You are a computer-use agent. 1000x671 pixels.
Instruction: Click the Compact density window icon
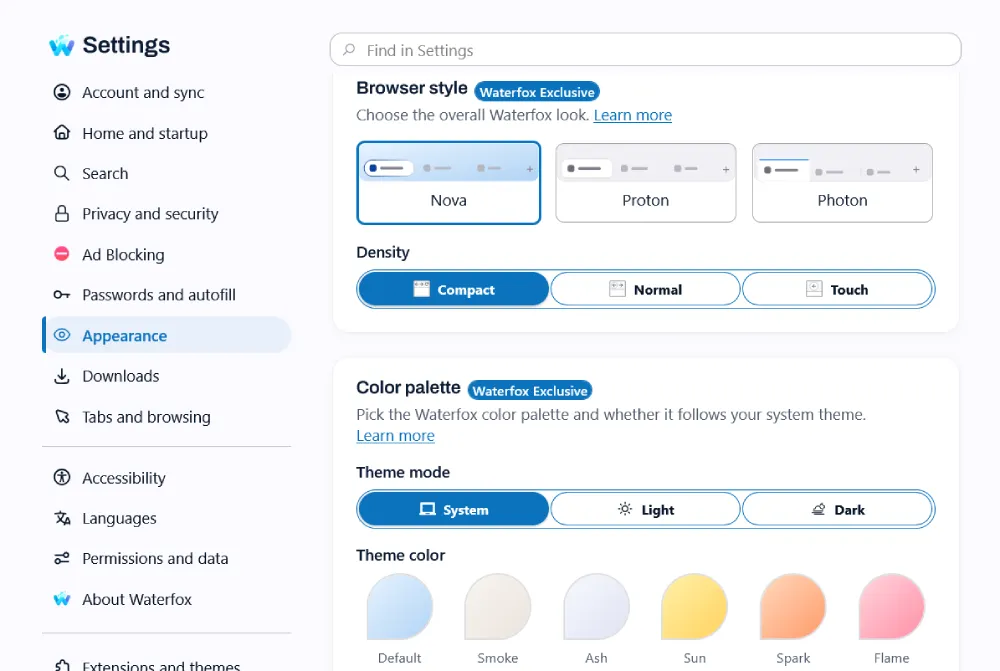coord(421,289)
